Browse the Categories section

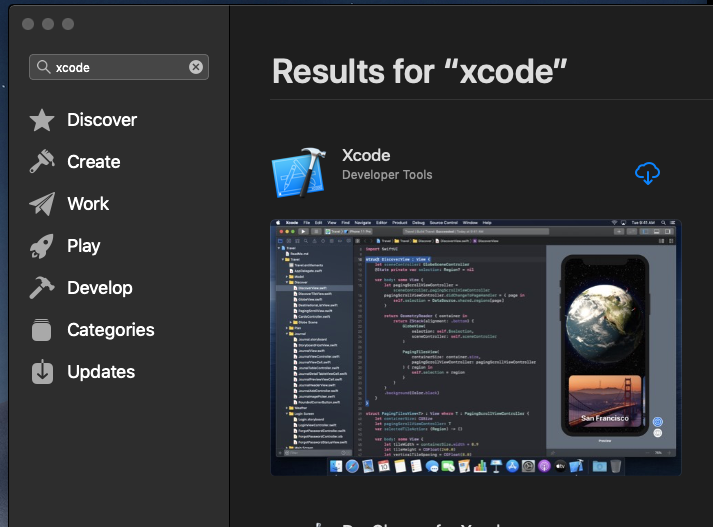pyautogui.click(x=111, y=330)
